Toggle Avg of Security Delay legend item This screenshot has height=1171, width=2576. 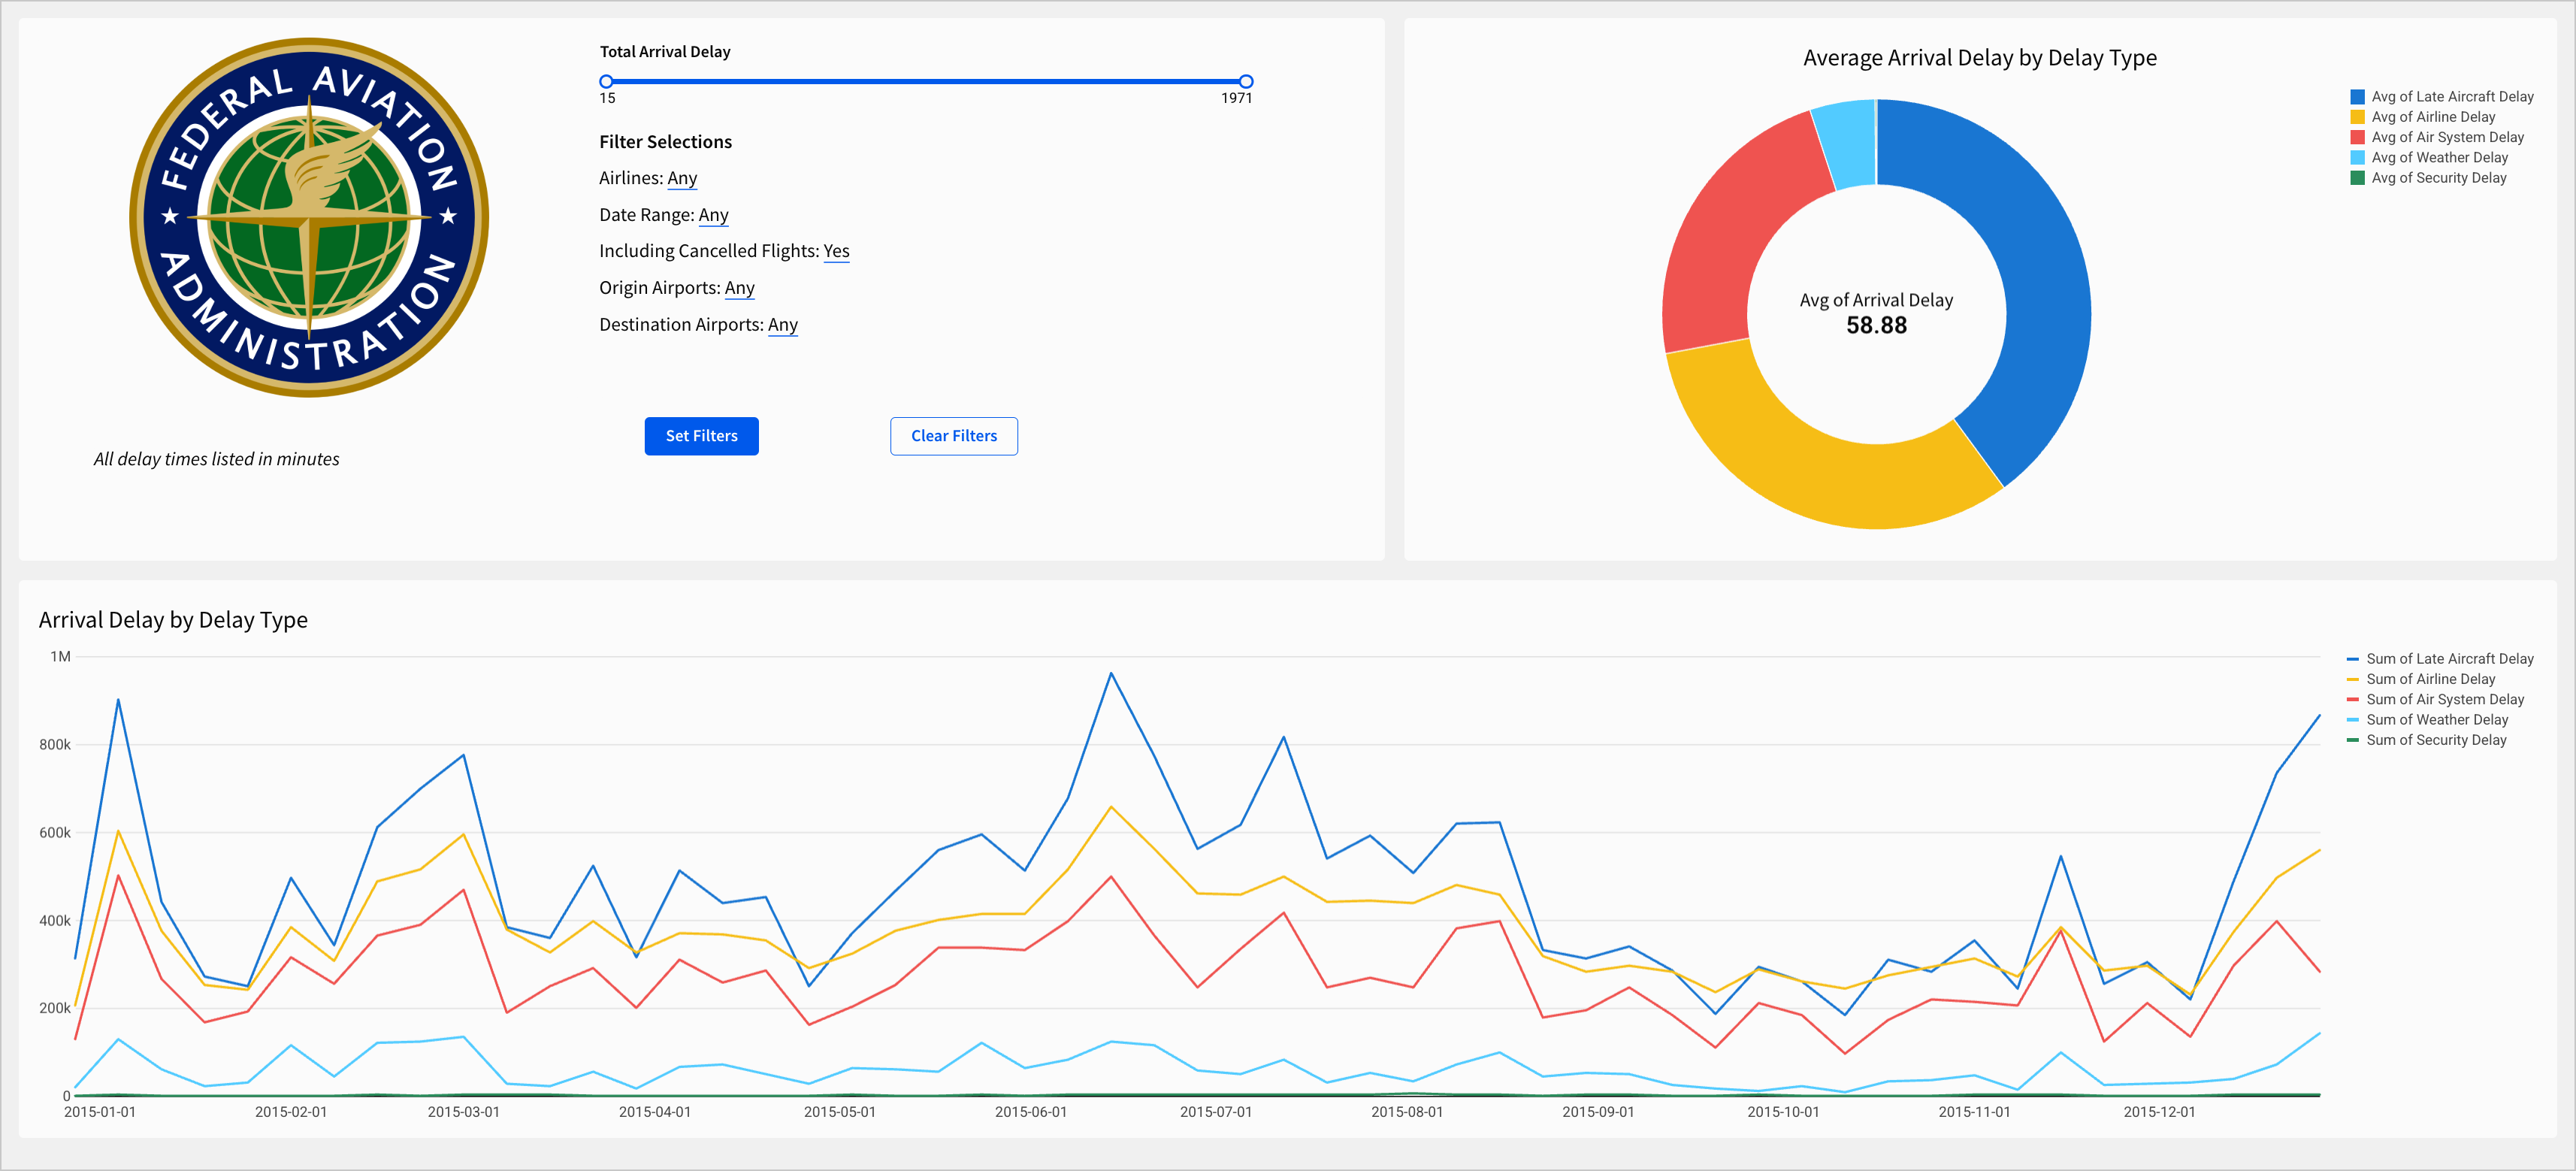tap(2438, 178)
